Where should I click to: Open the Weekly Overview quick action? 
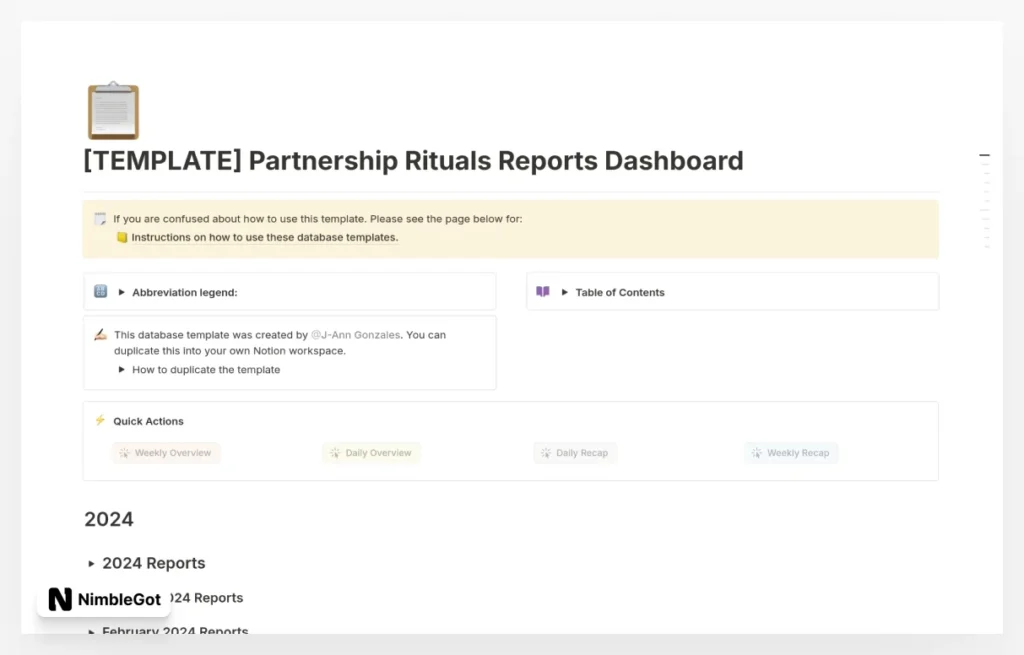click(x=166, y=452)
